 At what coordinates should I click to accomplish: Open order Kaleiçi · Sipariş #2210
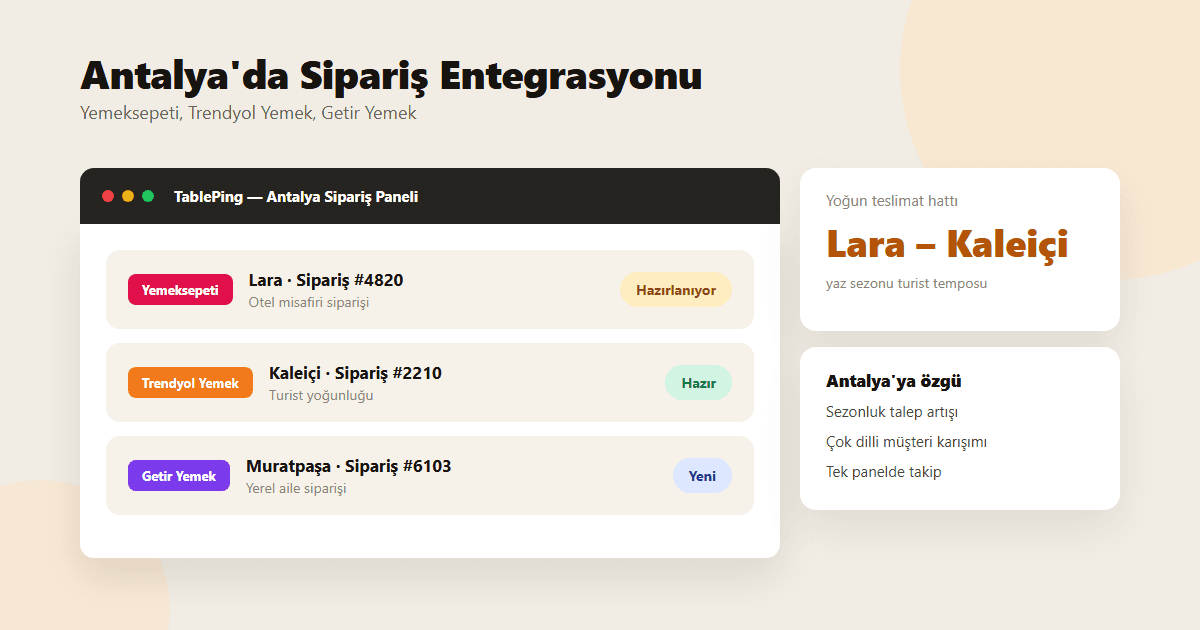tap(430, 383)
